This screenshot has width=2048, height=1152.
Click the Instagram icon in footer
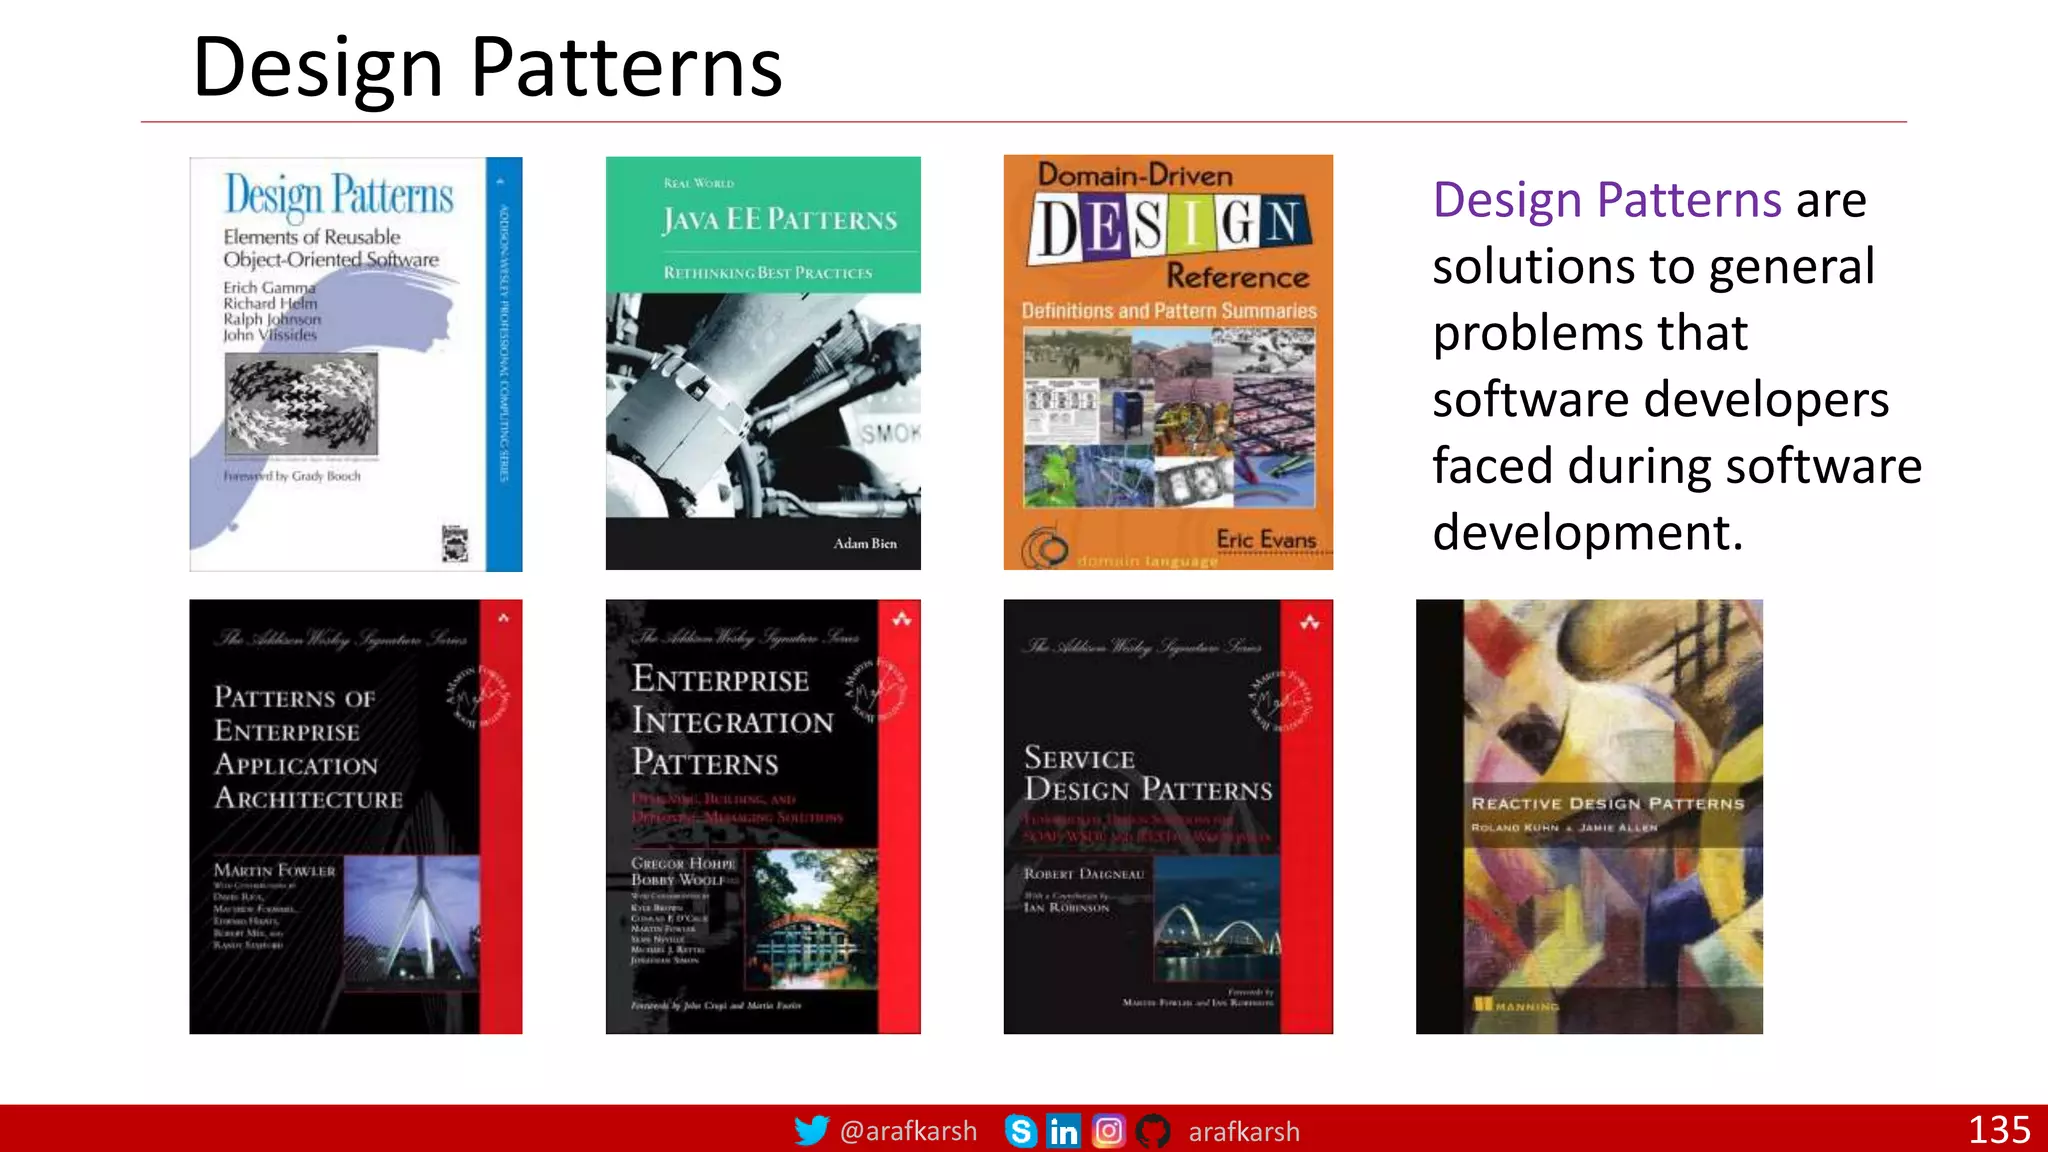[x=1108, y=1131]
